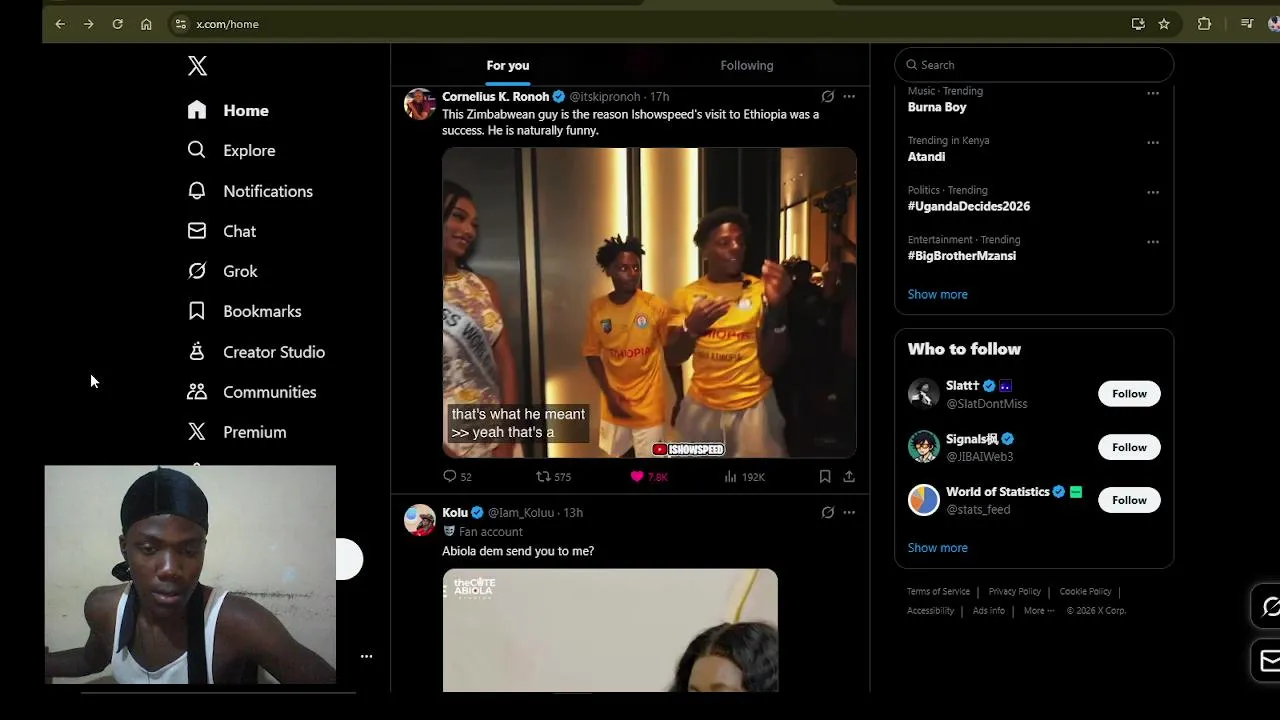Click the Home house icon in the sidebar
This screenshot has width=1280, height=720.
tap(197, 110)
